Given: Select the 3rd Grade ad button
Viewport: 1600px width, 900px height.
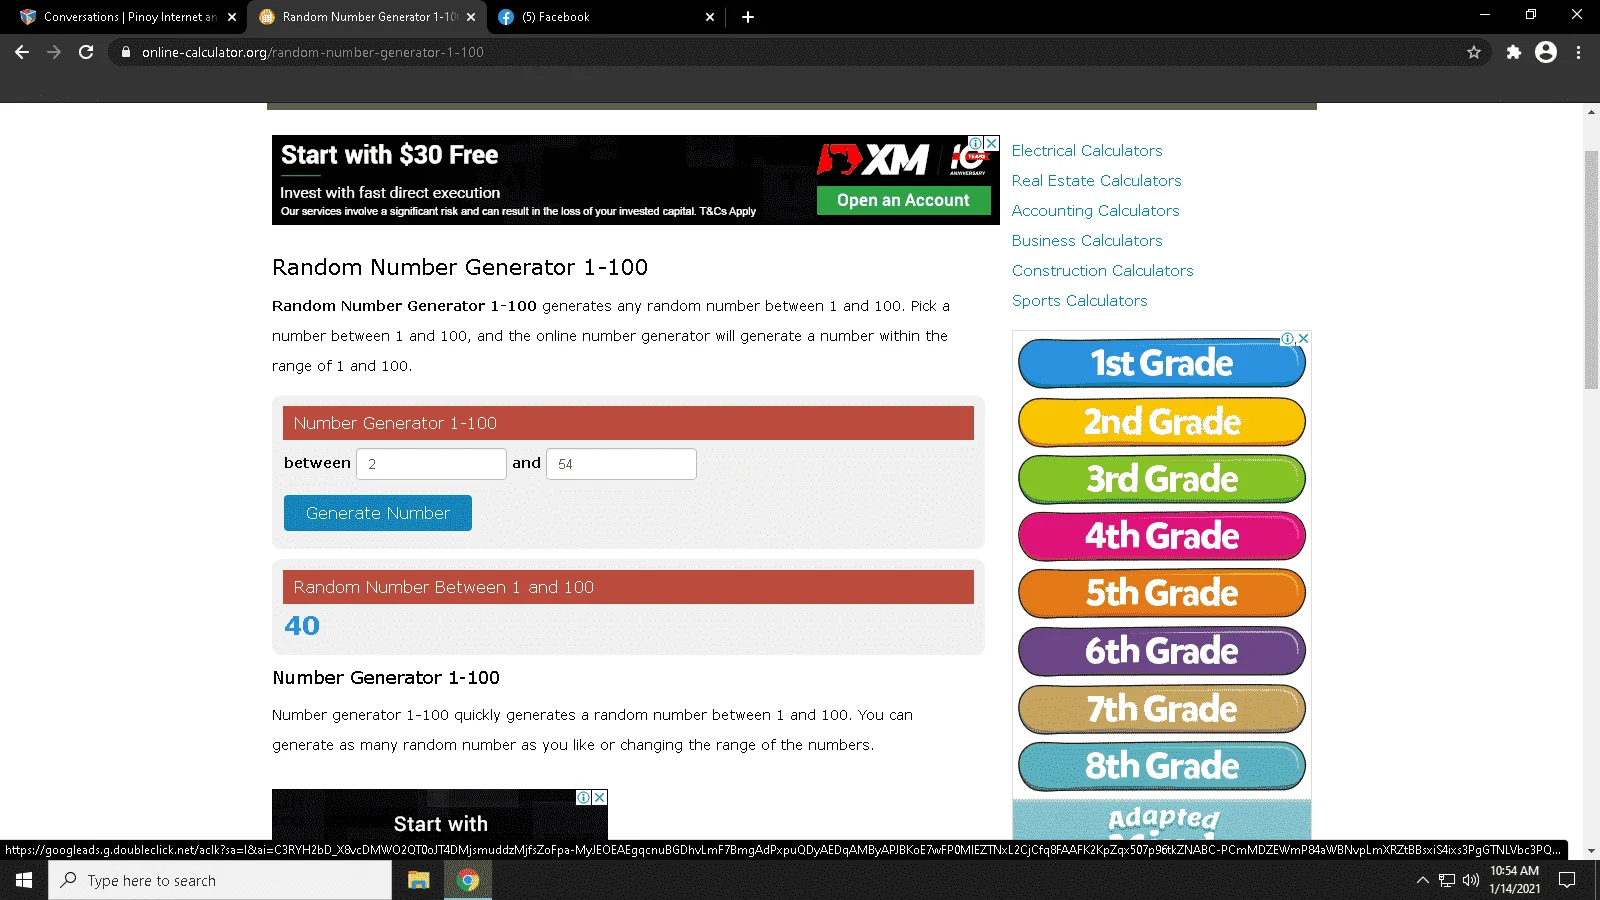Looking at the screenshot, I should coord(1161,479).
